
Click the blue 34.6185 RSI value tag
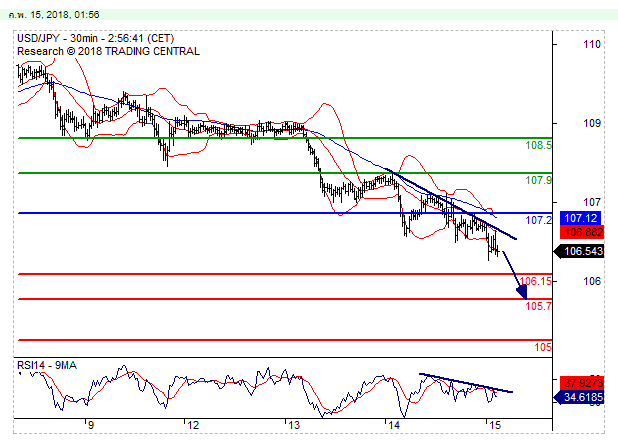pos(580,398)
